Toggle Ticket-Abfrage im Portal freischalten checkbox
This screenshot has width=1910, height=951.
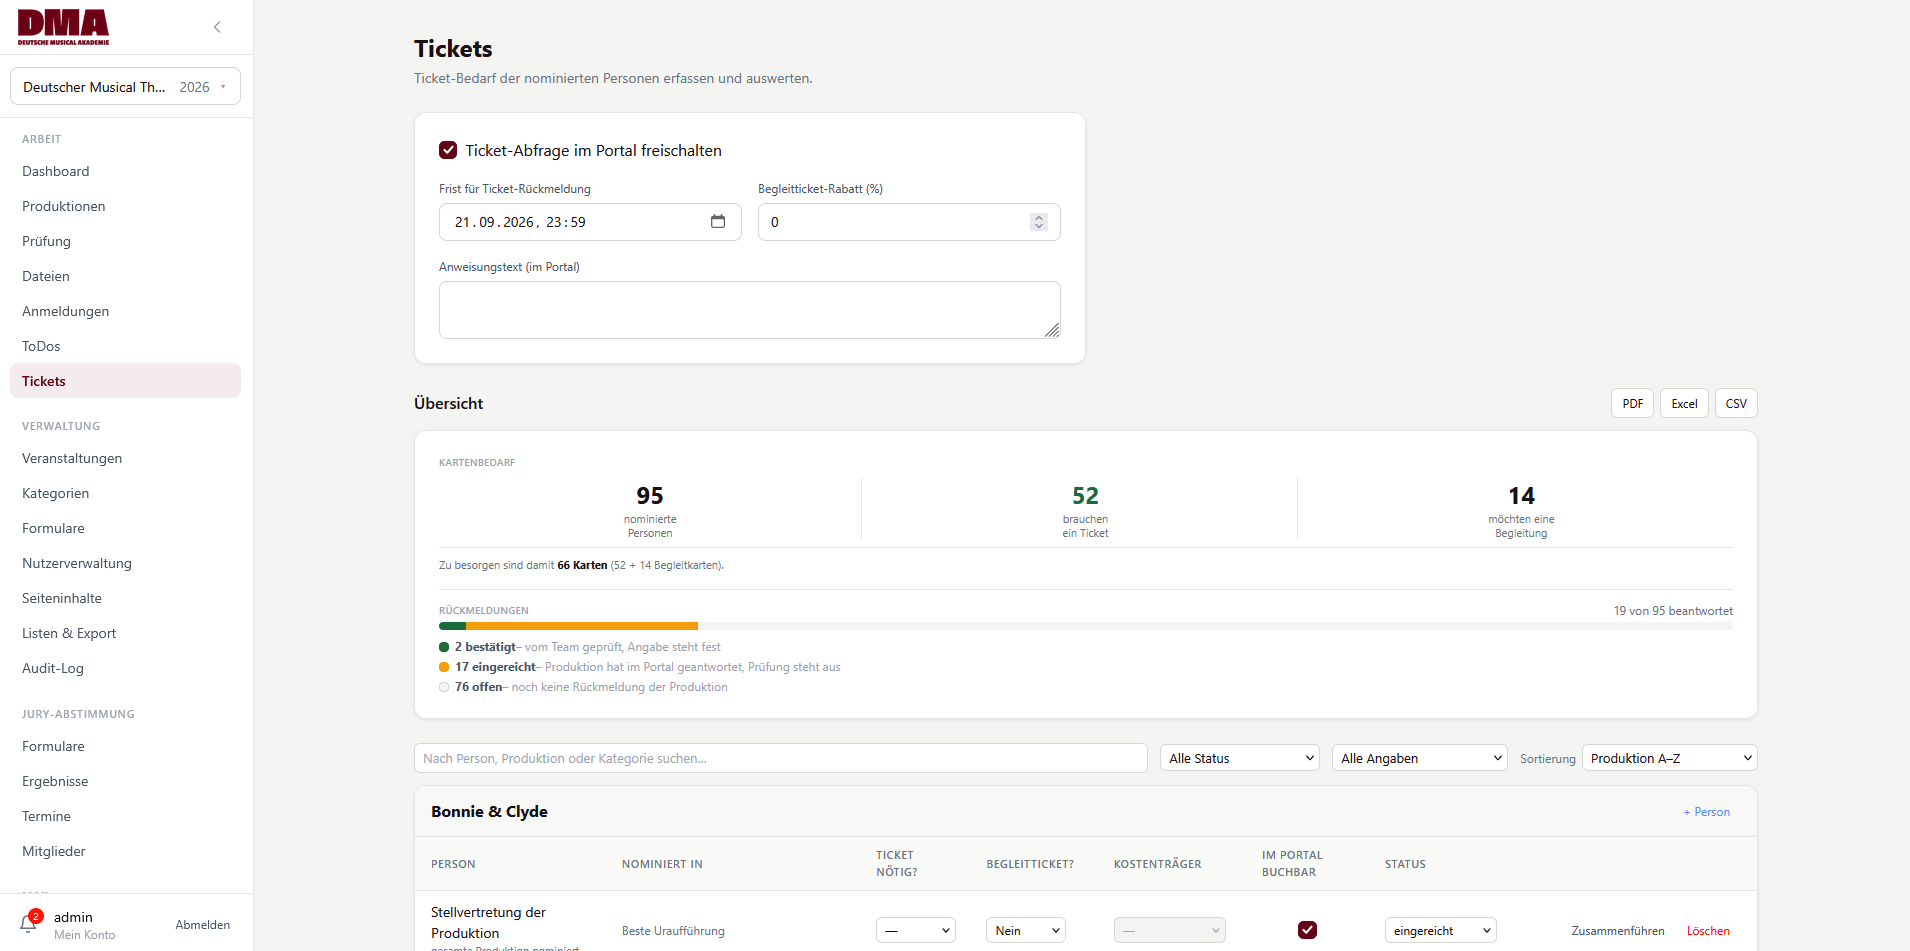(x=448, y=150)
